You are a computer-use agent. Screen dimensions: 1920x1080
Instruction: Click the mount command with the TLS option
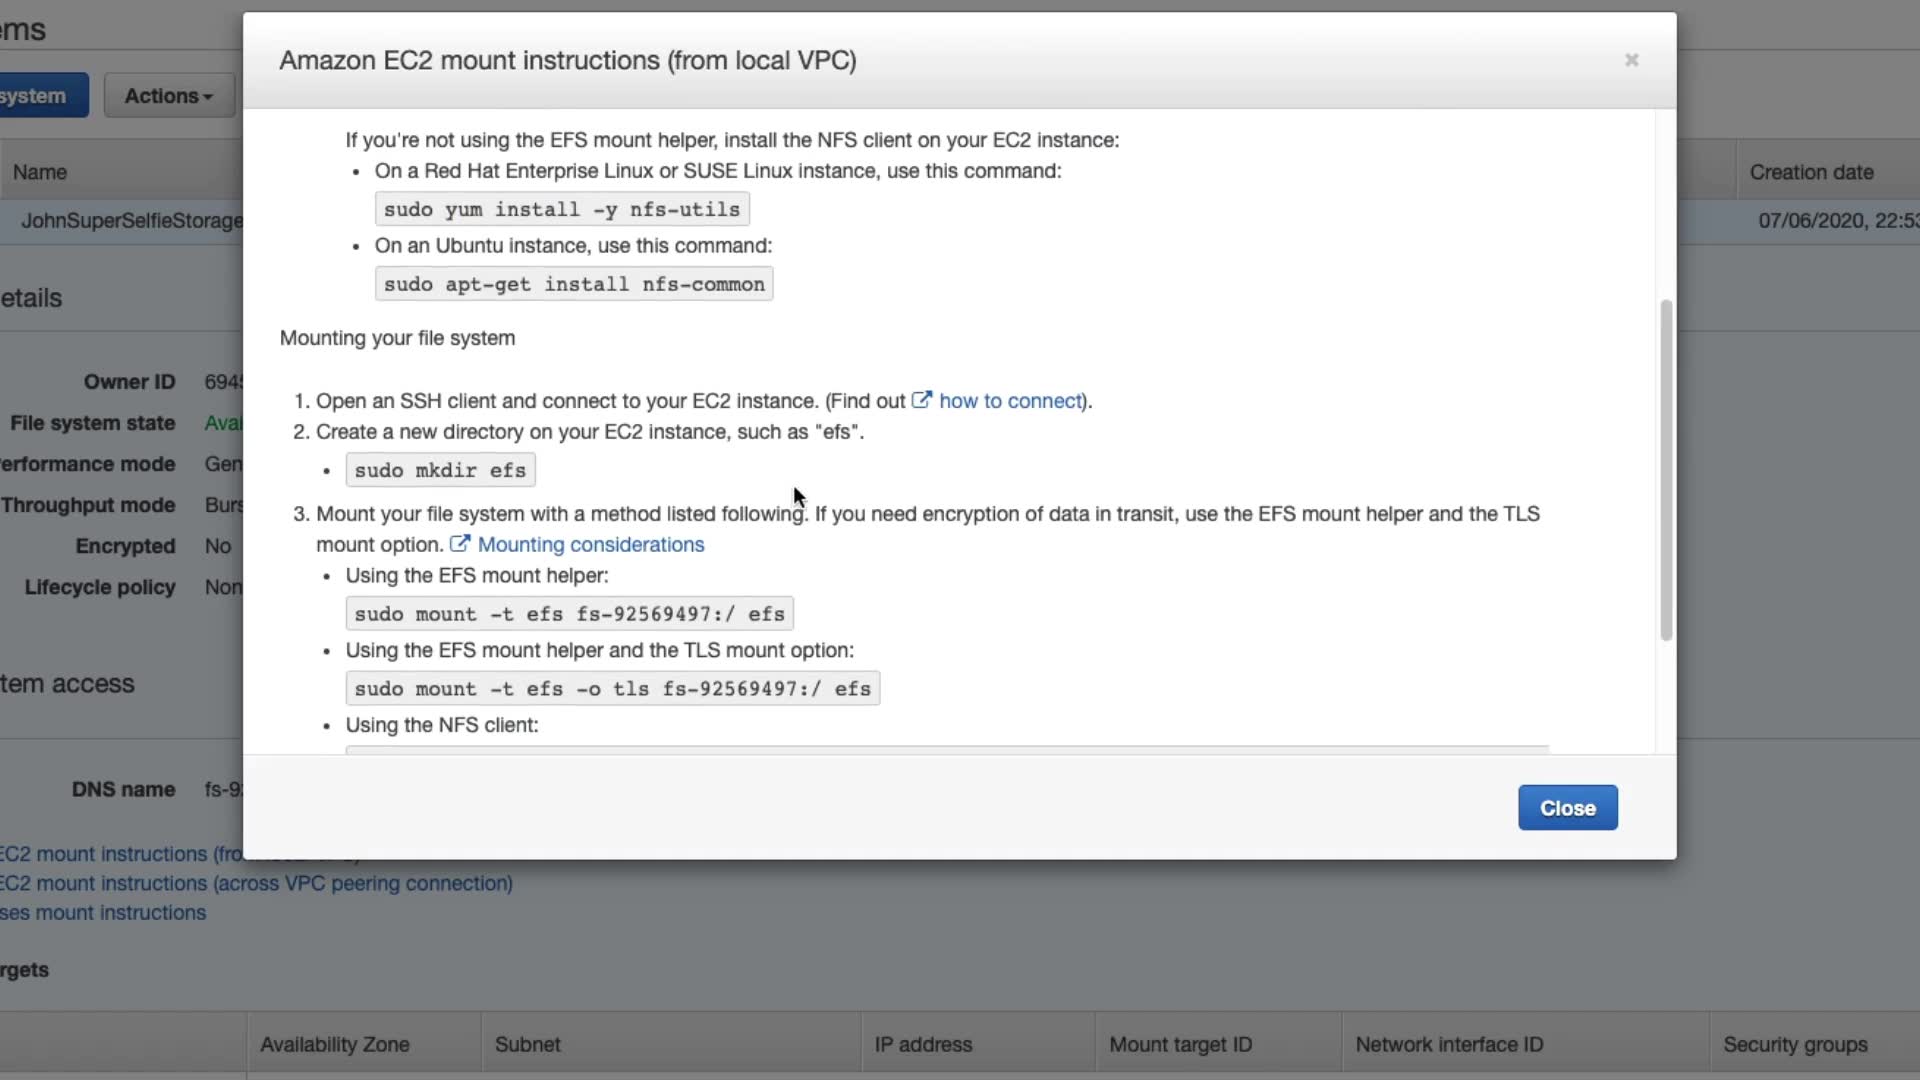click(612, 689)
